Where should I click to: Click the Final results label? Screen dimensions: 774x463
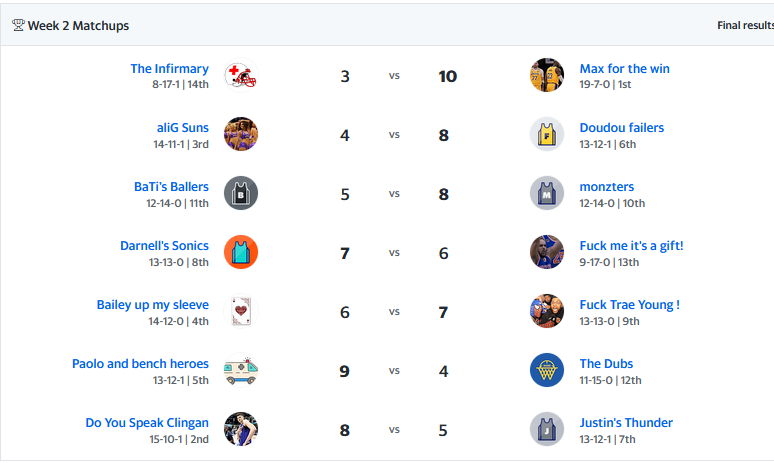tap(744, 26)
